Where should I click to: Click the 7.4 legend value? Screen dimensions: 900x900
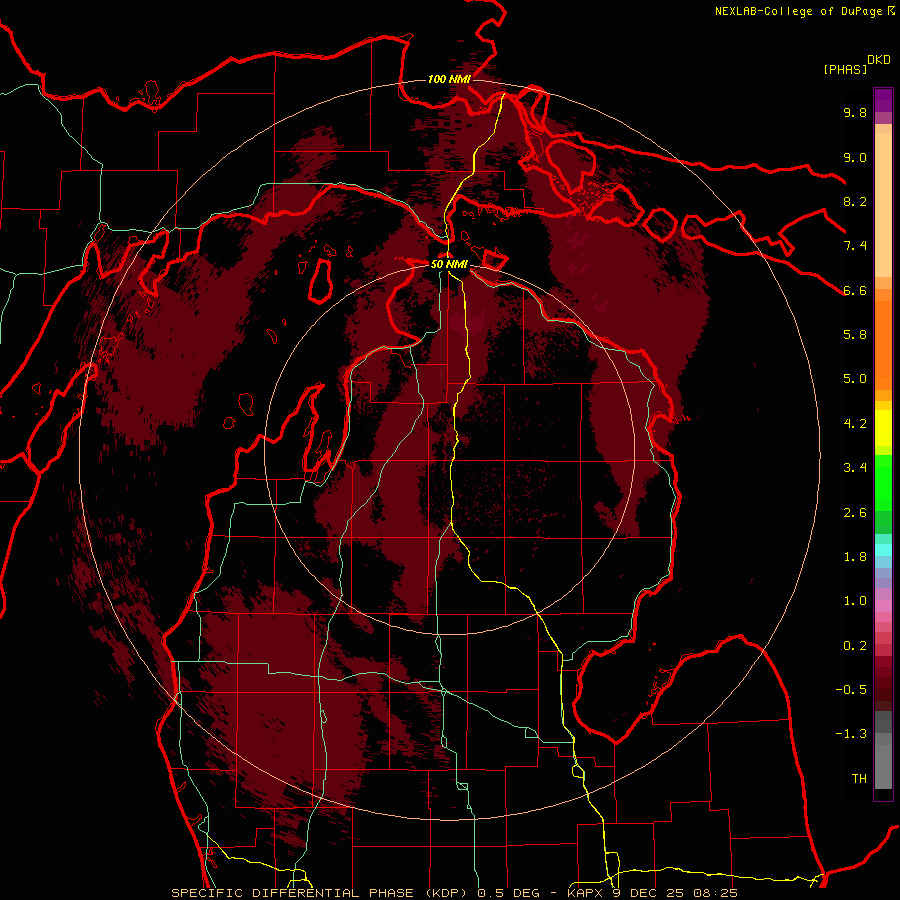pos(855,246)
